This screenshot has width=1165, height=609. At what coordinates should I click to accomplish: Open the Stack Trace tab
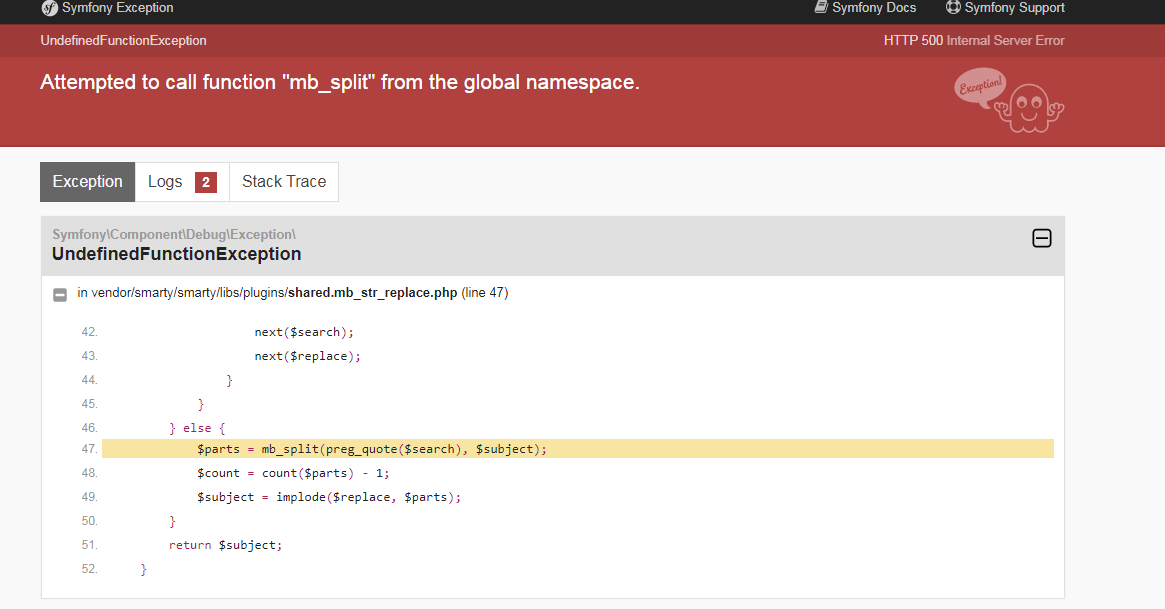284,182
